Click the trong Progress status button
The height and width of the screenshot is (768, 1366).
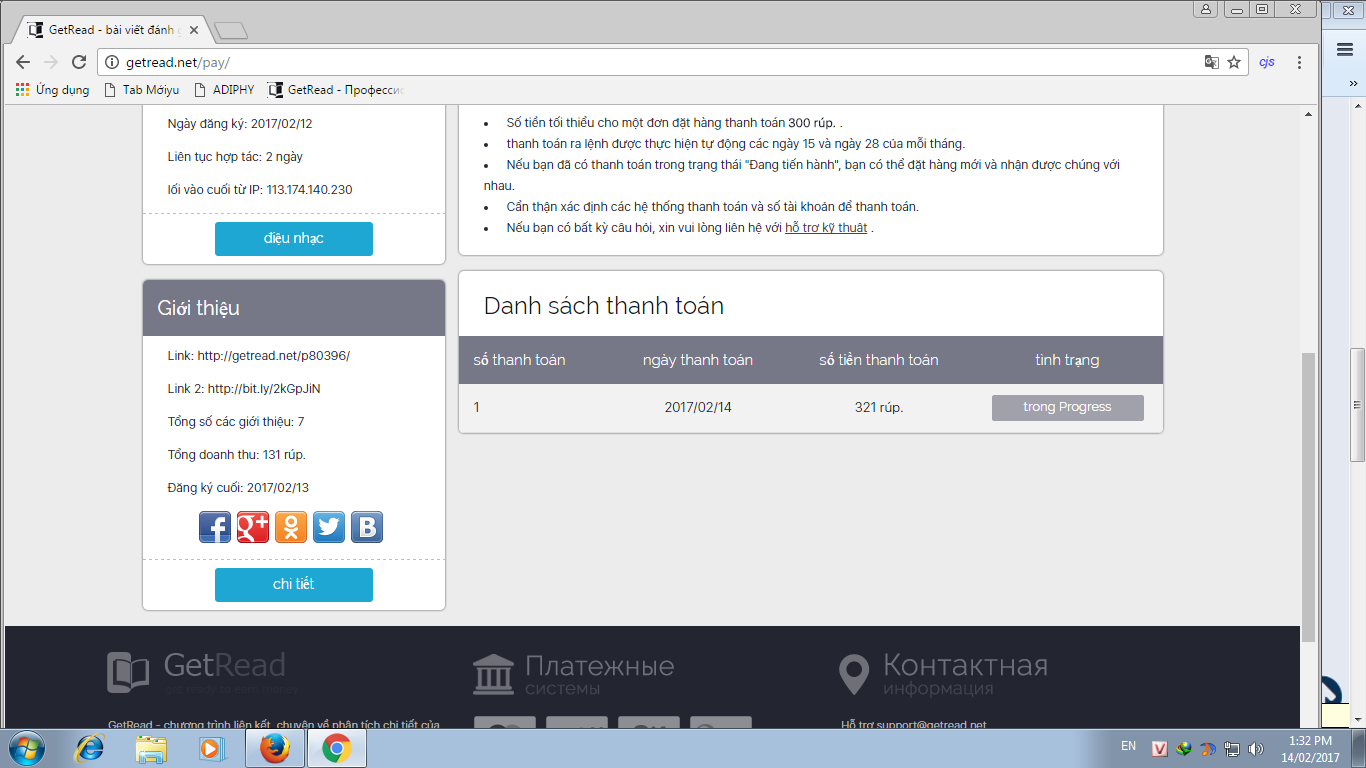(1068, 408)
